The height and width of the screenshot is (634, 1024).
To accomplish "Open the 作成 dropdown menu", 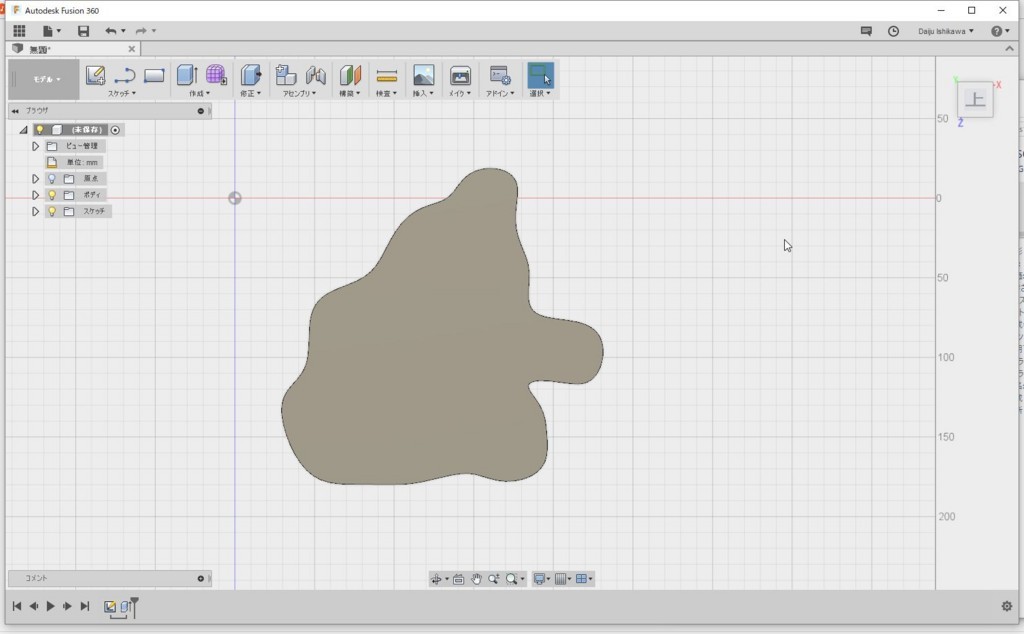I will click(200, 93).
